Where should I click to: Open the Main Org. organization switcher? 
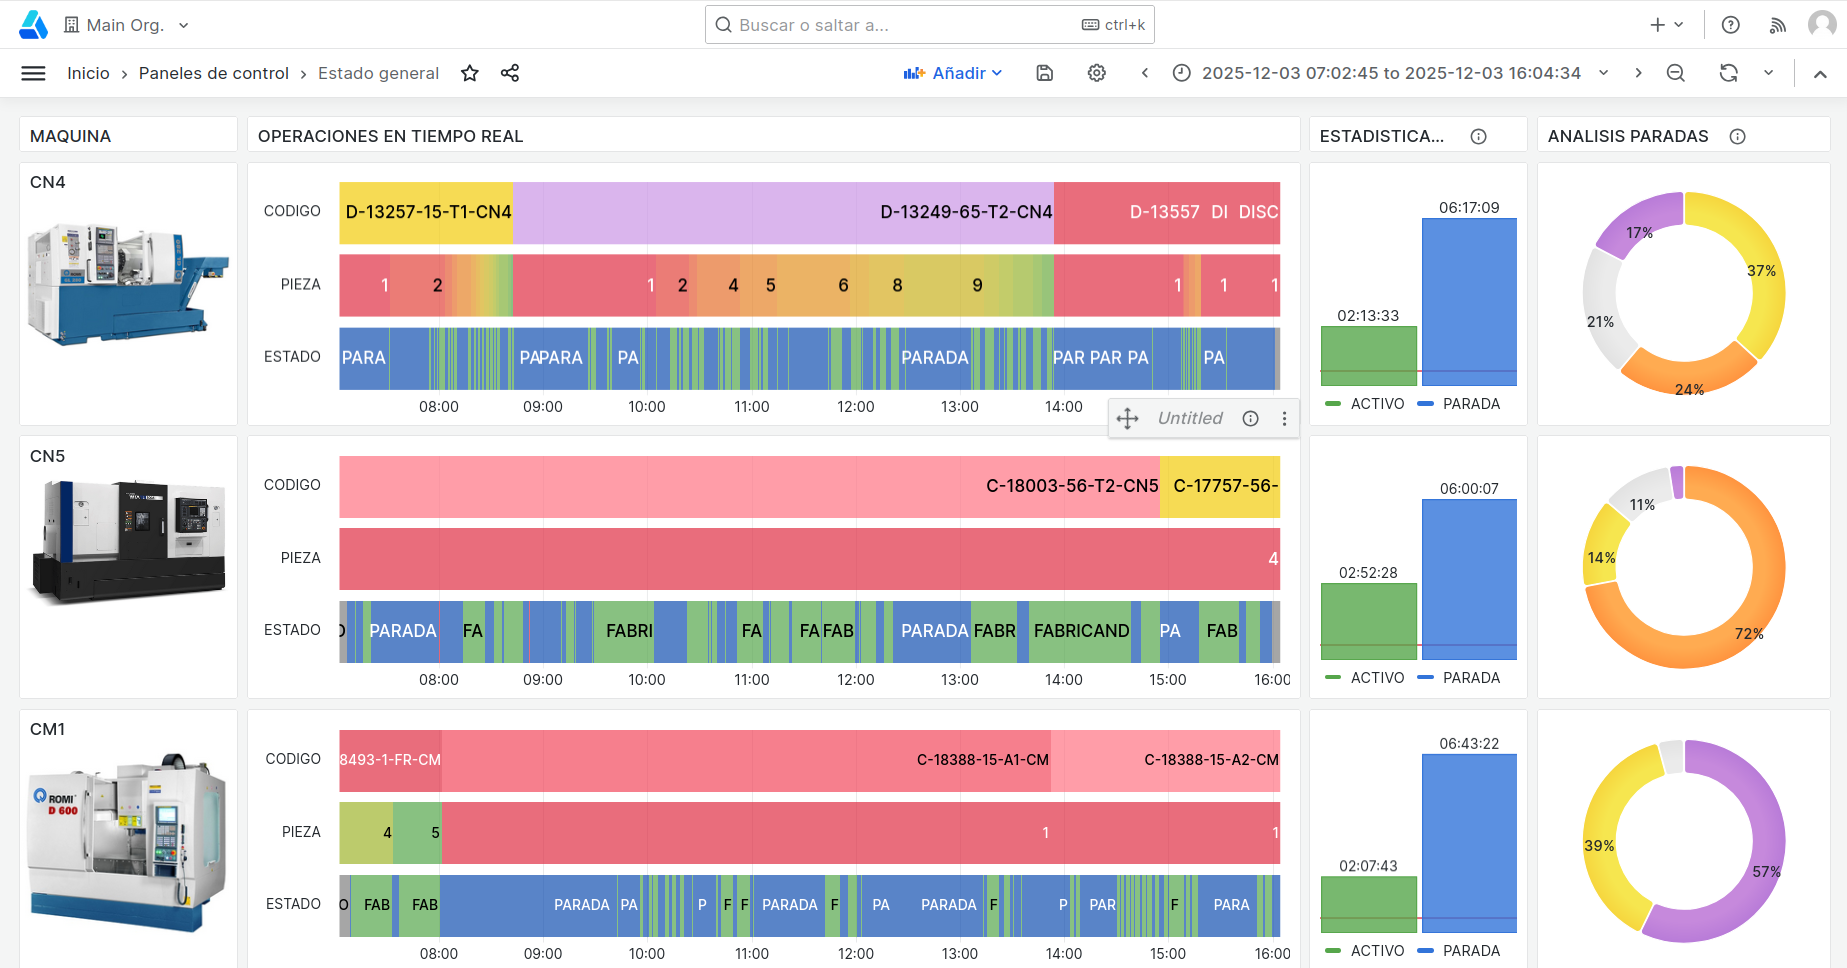(x=126, y=25)
